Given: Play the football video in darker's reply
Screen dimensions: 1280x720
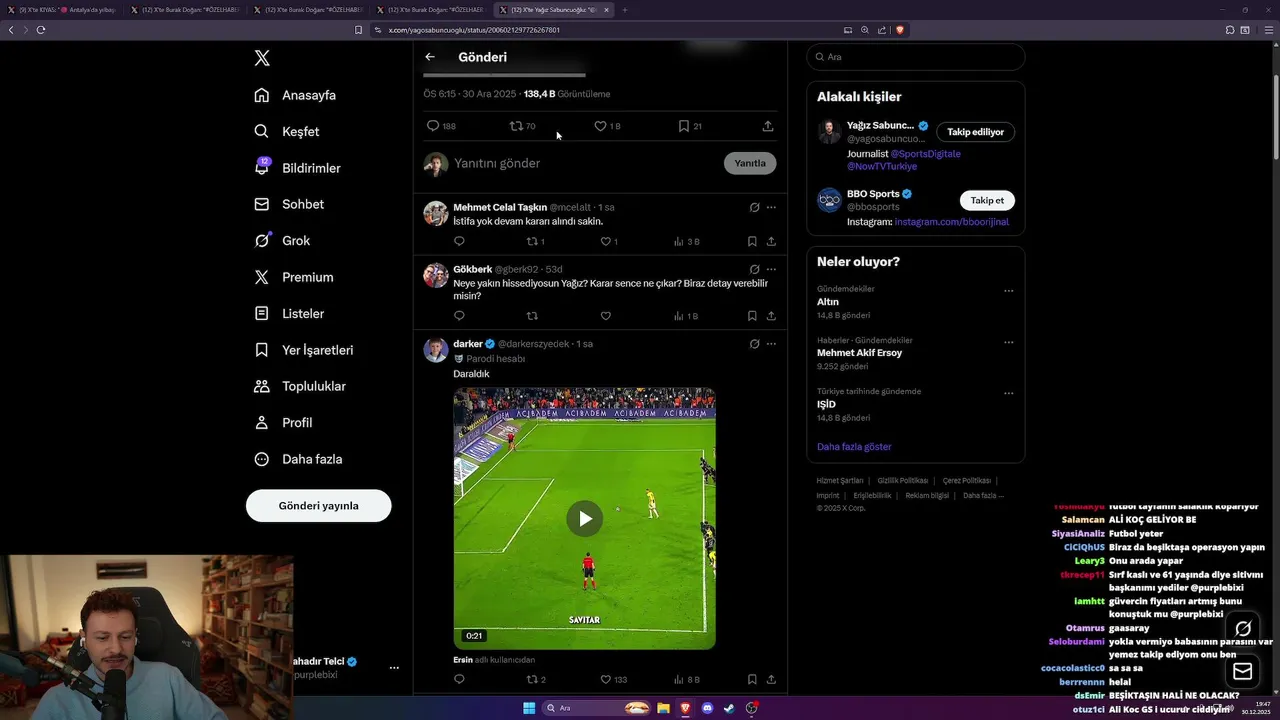Looking at the screenshot, I should point(585,518).
